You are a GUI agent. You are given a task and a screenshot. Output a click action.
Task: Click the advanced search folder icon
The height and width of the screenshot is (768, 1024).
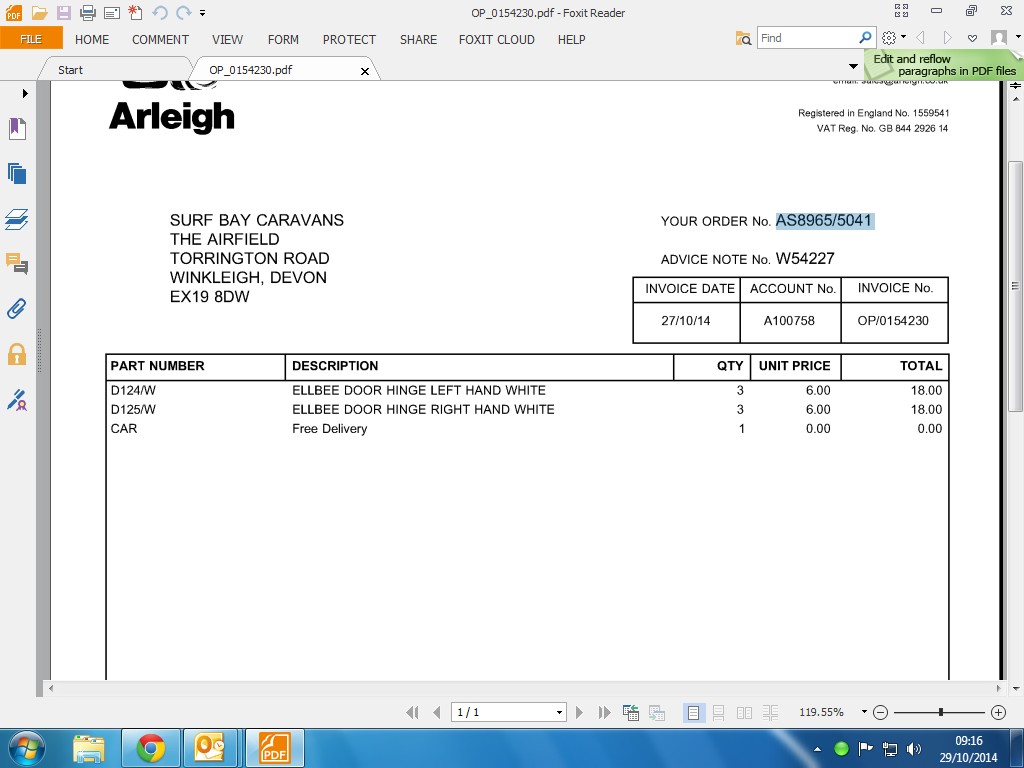click(x=743, y=39)
